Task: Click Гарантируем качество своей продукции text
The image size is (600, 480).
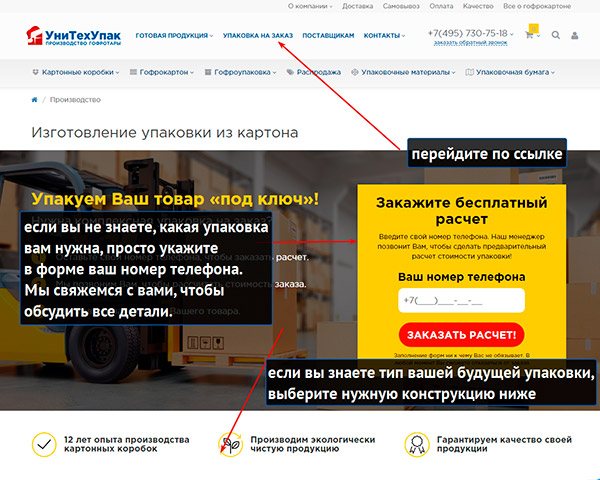Action: click(x=504, y=444)
